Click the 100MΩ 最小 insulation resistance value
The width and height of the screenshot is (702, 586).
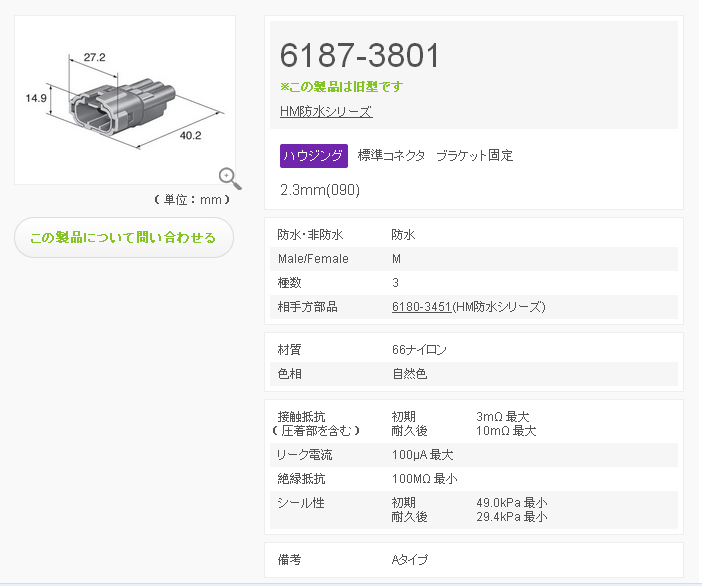[424, 479]
